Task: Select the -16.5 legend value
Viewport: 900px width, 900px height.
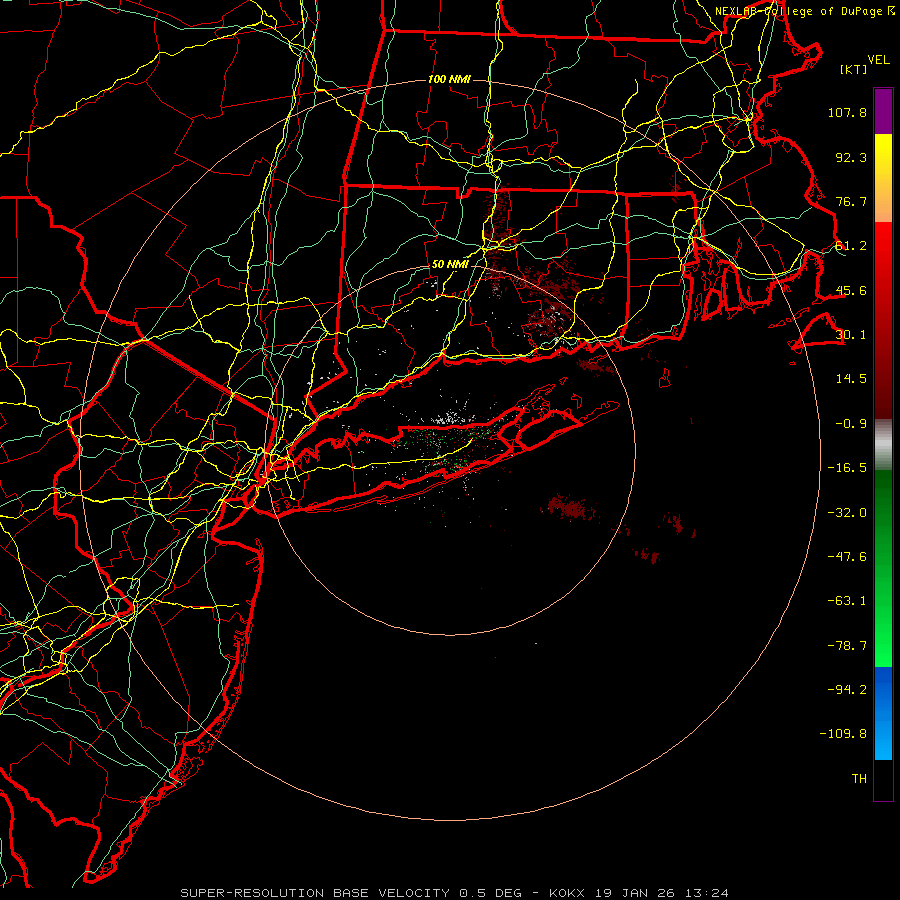Action: click(847, 468)
